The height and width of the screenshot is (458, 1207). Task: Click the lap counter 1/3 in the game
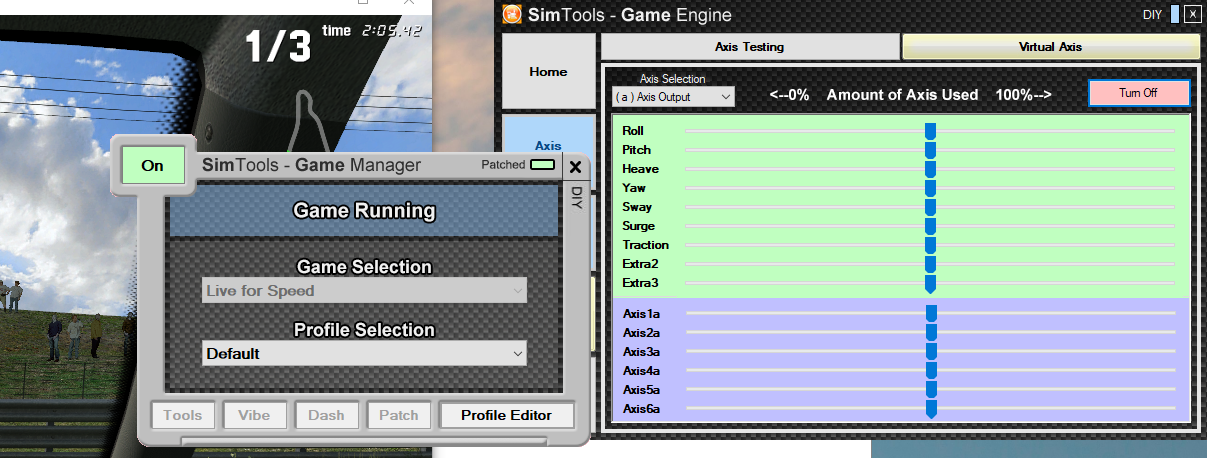coord(279,47)
